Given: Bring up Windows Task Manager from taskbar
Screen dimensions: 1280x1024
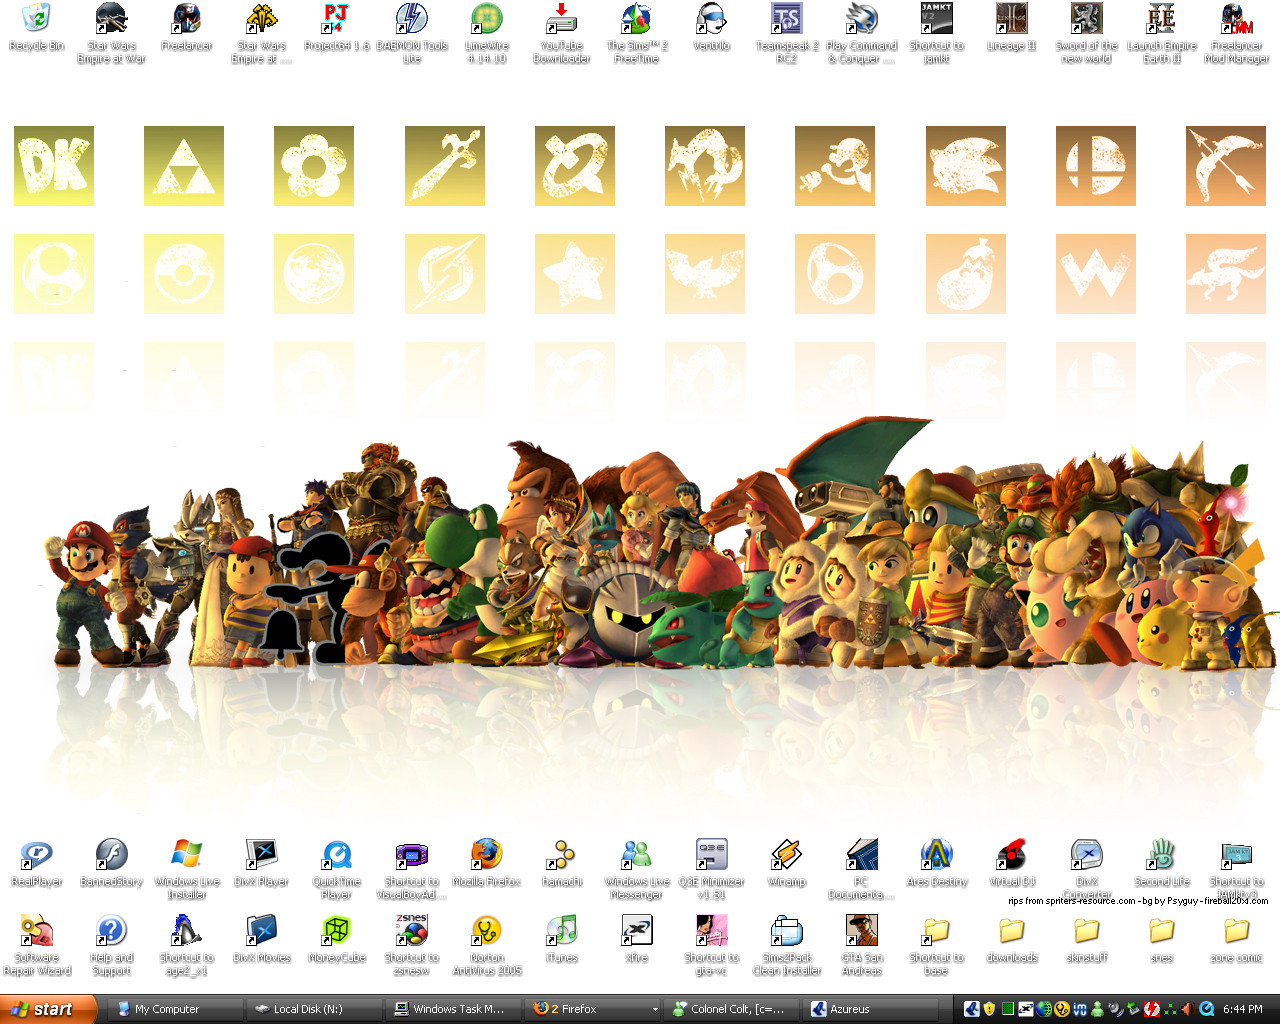Looking at the screenshot, I should 453,1009.
